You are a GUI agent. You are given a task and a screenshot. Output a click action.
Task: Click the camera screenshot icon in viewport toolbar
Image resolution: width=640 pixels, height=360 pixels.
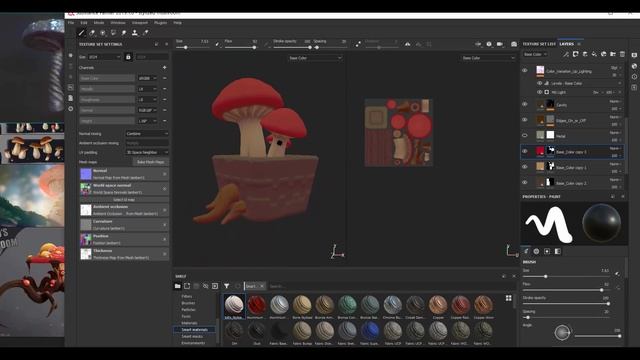pos(514,44)
